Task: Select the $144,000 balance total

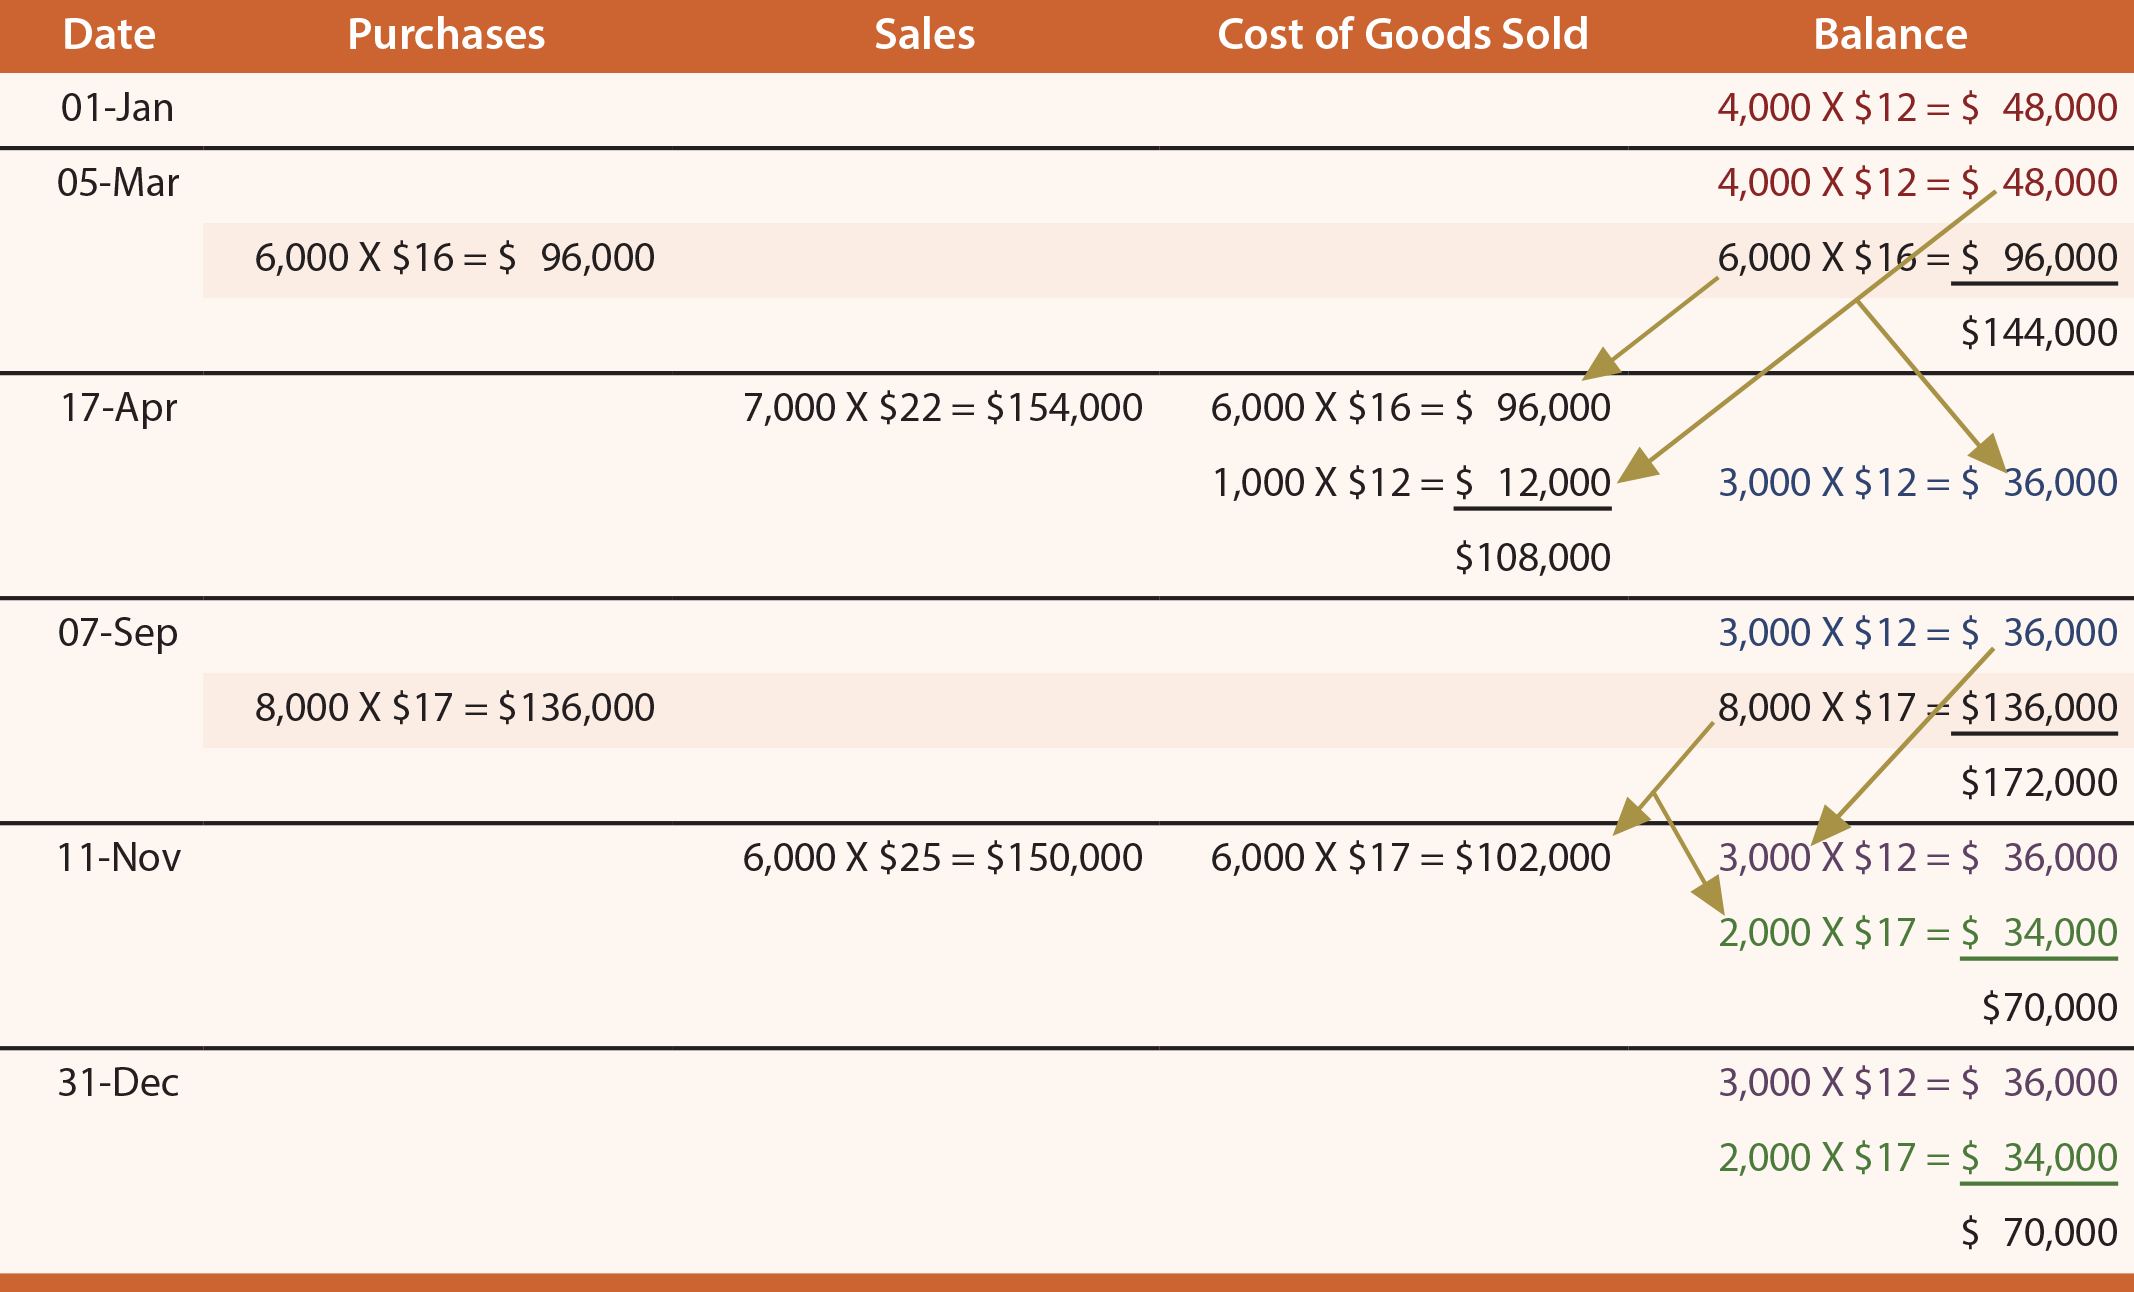Action: (2039, 333)
